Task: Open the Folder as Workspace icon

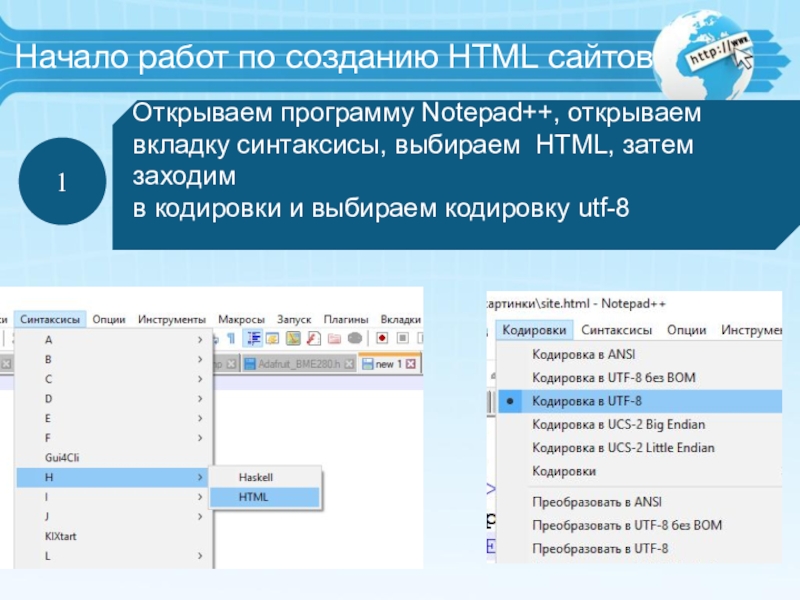Action: [334, 338]
